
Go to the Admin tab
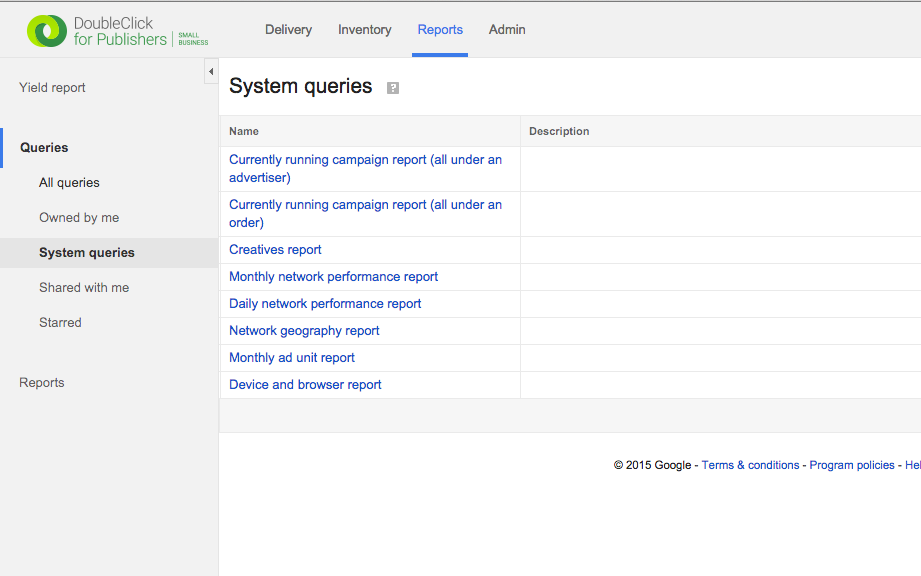point(507,30)
